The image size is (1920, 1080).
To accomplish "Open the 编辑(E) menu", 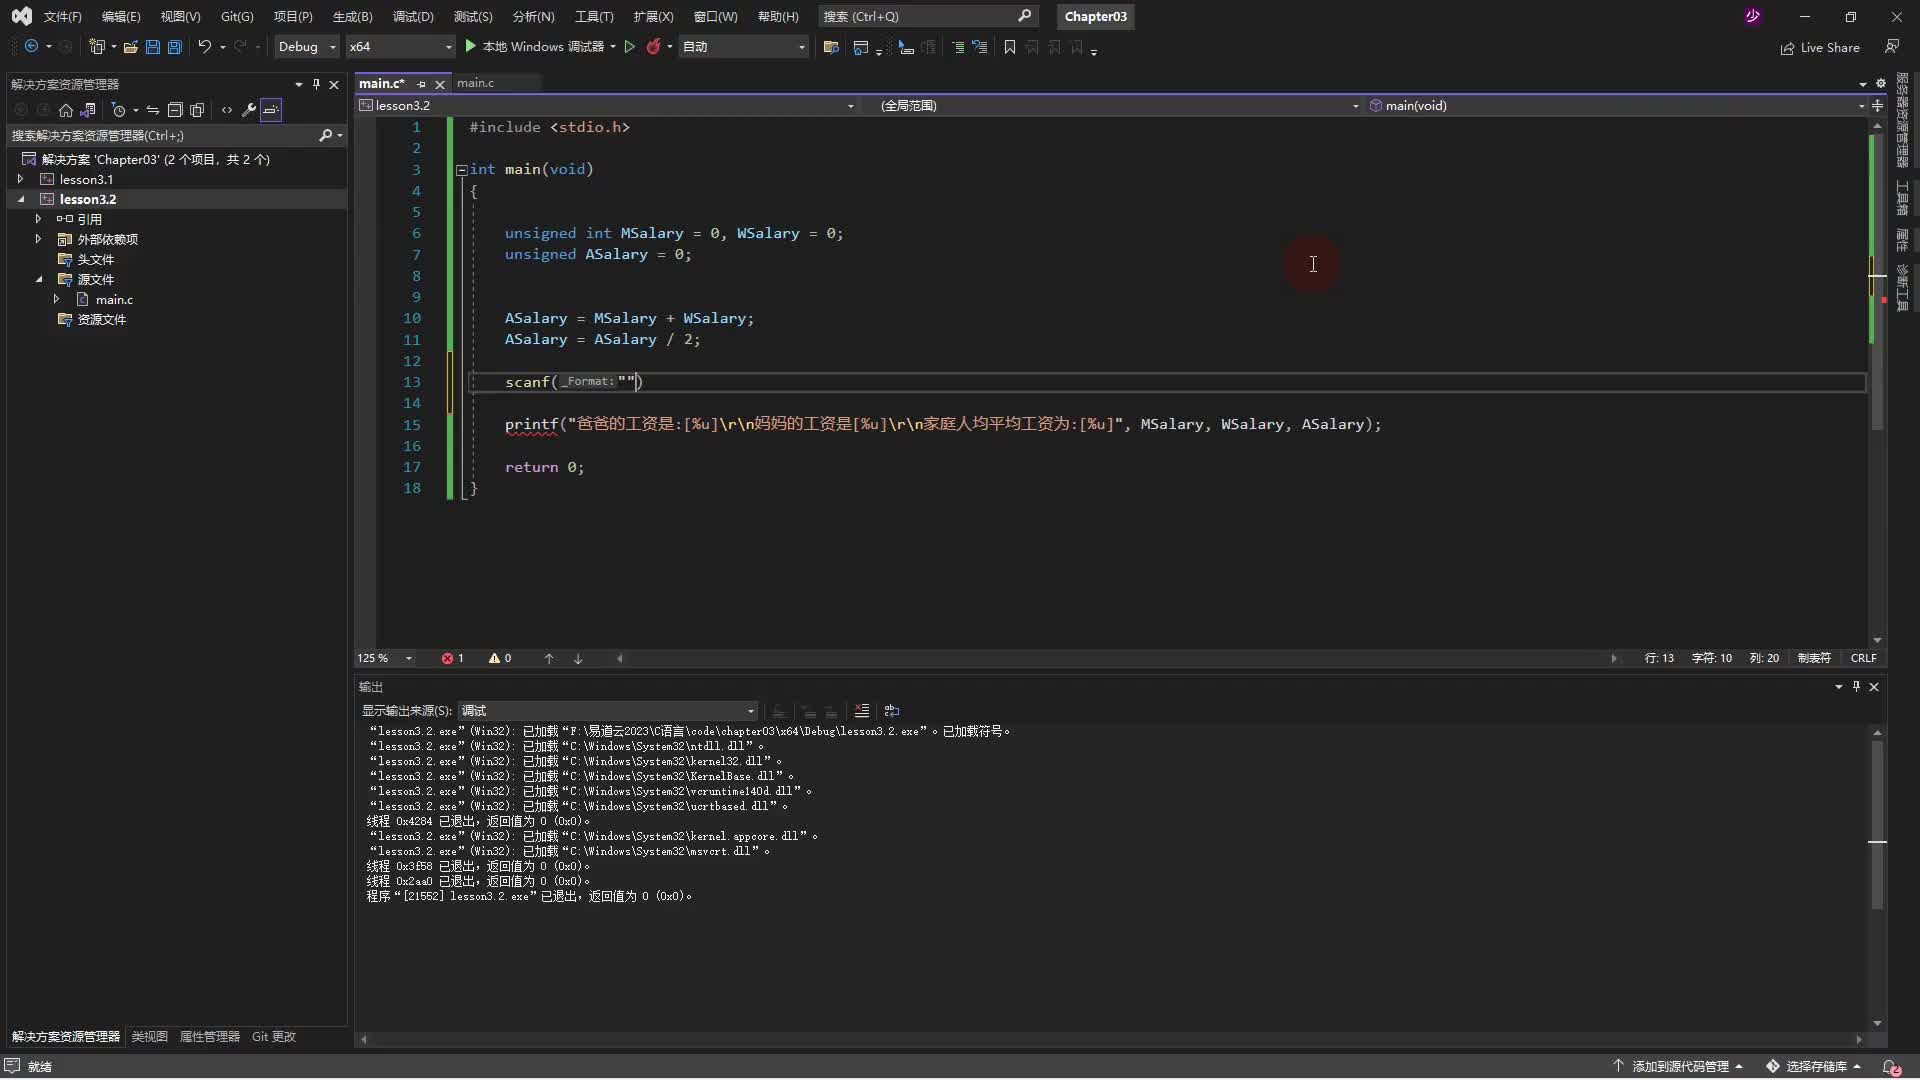I will click(x=121, y=17).
